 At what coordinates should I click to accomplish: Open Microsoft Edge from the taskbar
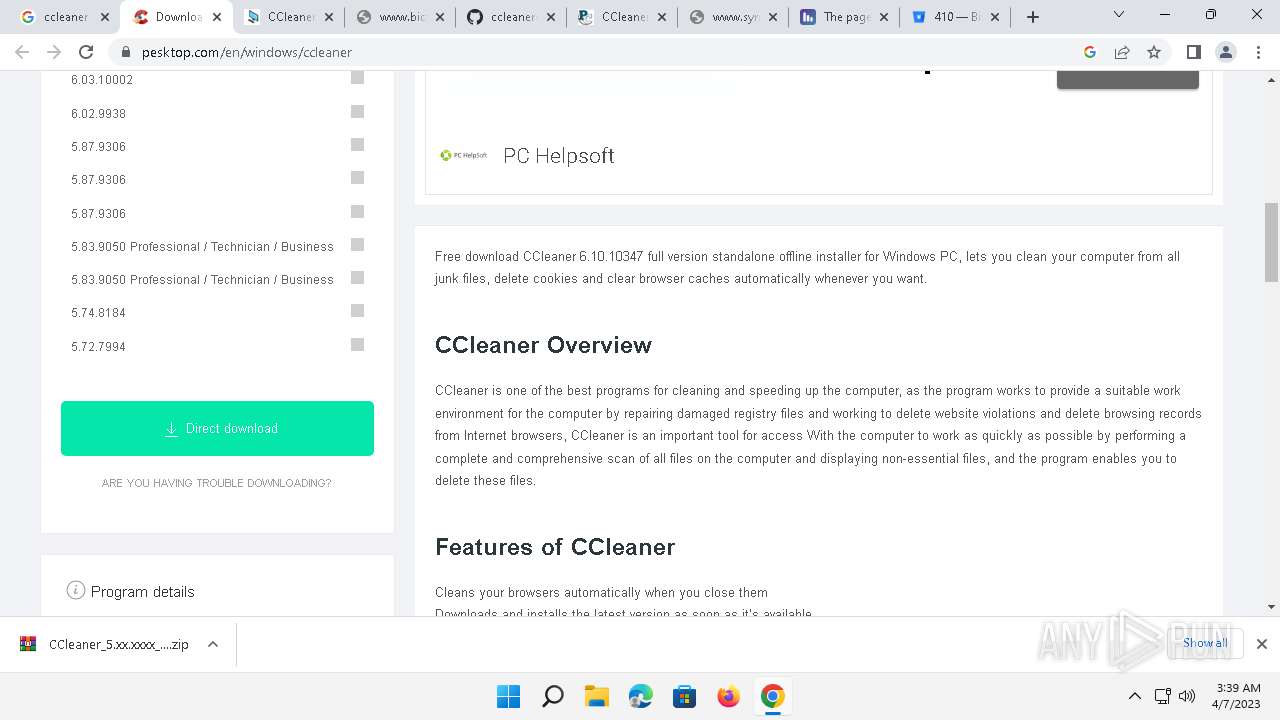click(640, 696)
